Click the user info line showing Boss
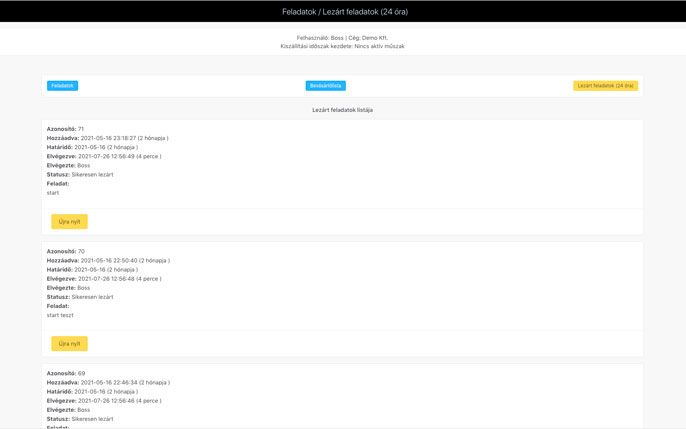The width and height of the screenshot is (686, 429). (342, 38)
